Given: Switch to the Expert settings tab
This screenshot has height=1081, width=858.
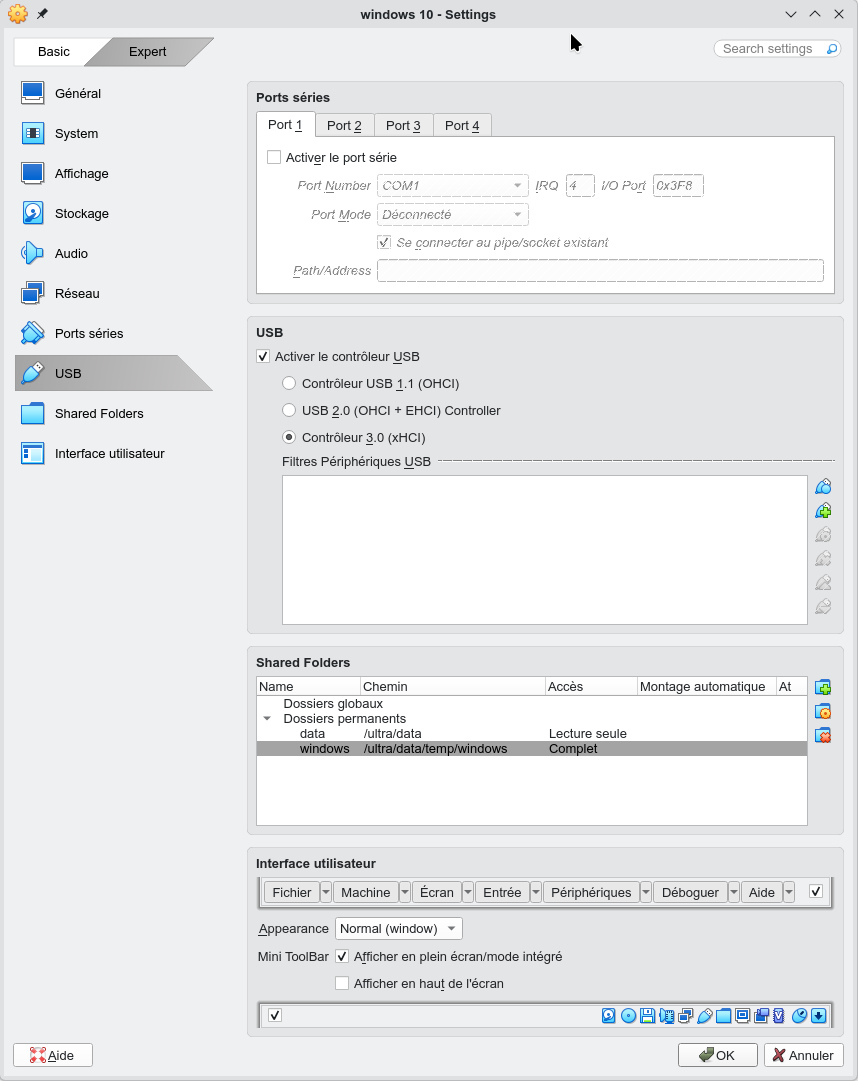Looking at the screenshot, I should point(147,52).
